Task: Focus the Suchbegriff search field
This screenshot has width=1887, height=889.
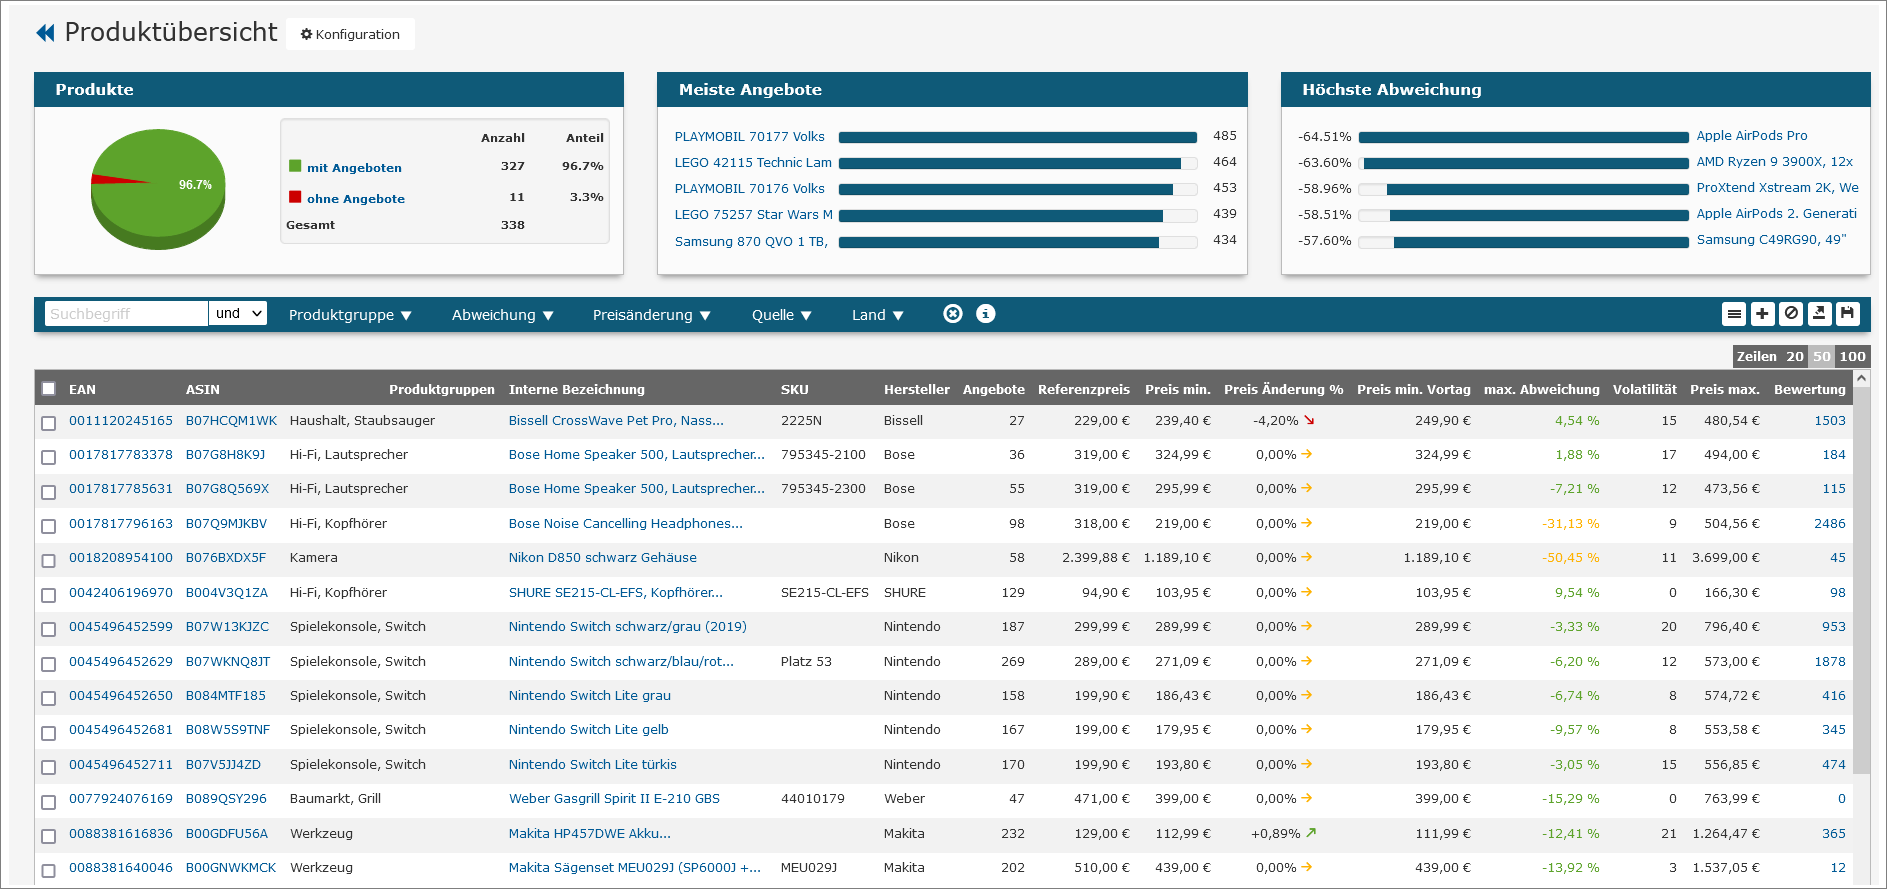Action: pos(125,314)
